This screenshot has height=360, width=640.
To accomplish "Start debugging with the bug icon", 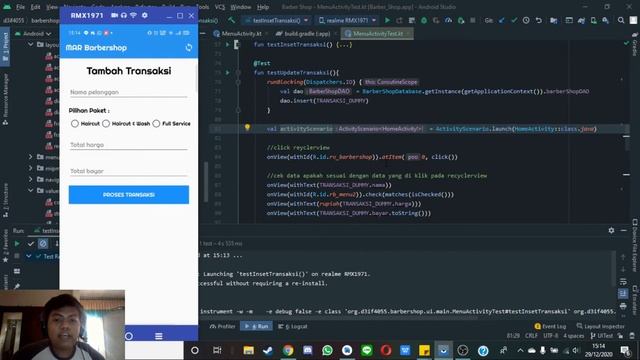I will [424, 20].
